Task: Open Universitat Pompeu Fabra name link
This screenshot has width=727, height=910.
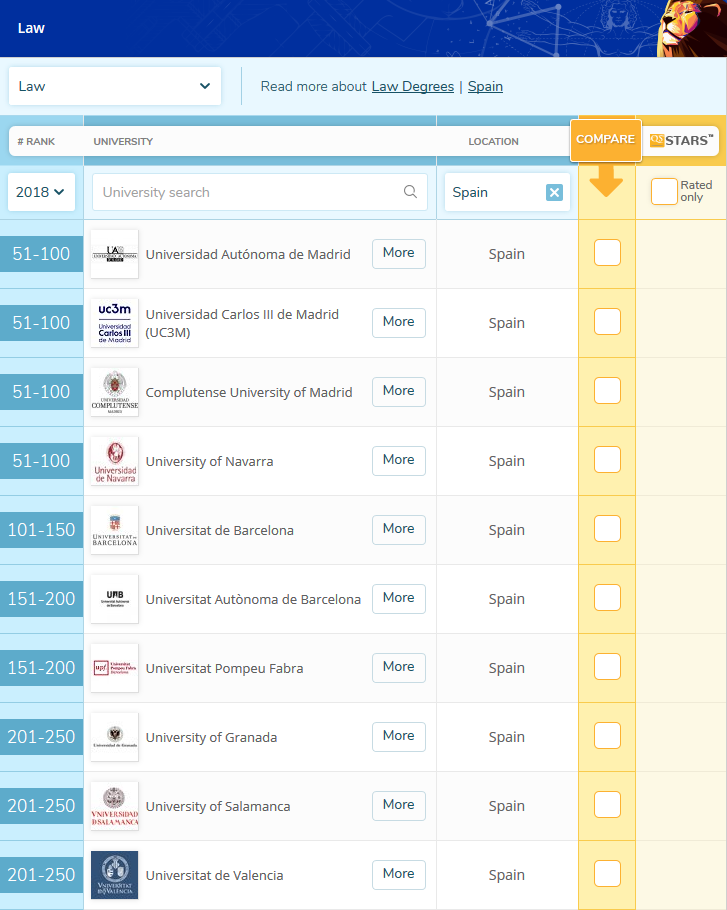Action: 225,669
